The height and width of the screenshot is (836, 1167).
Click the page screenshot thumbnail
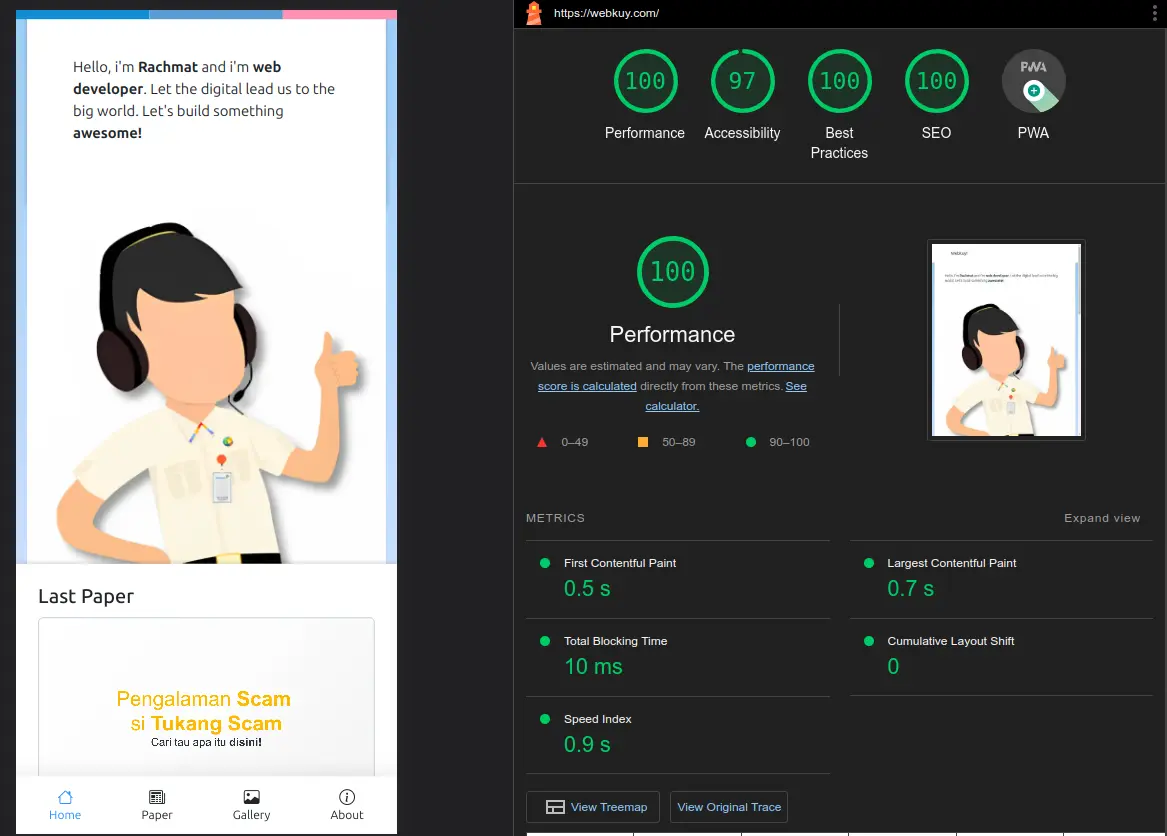point(1006,339)
